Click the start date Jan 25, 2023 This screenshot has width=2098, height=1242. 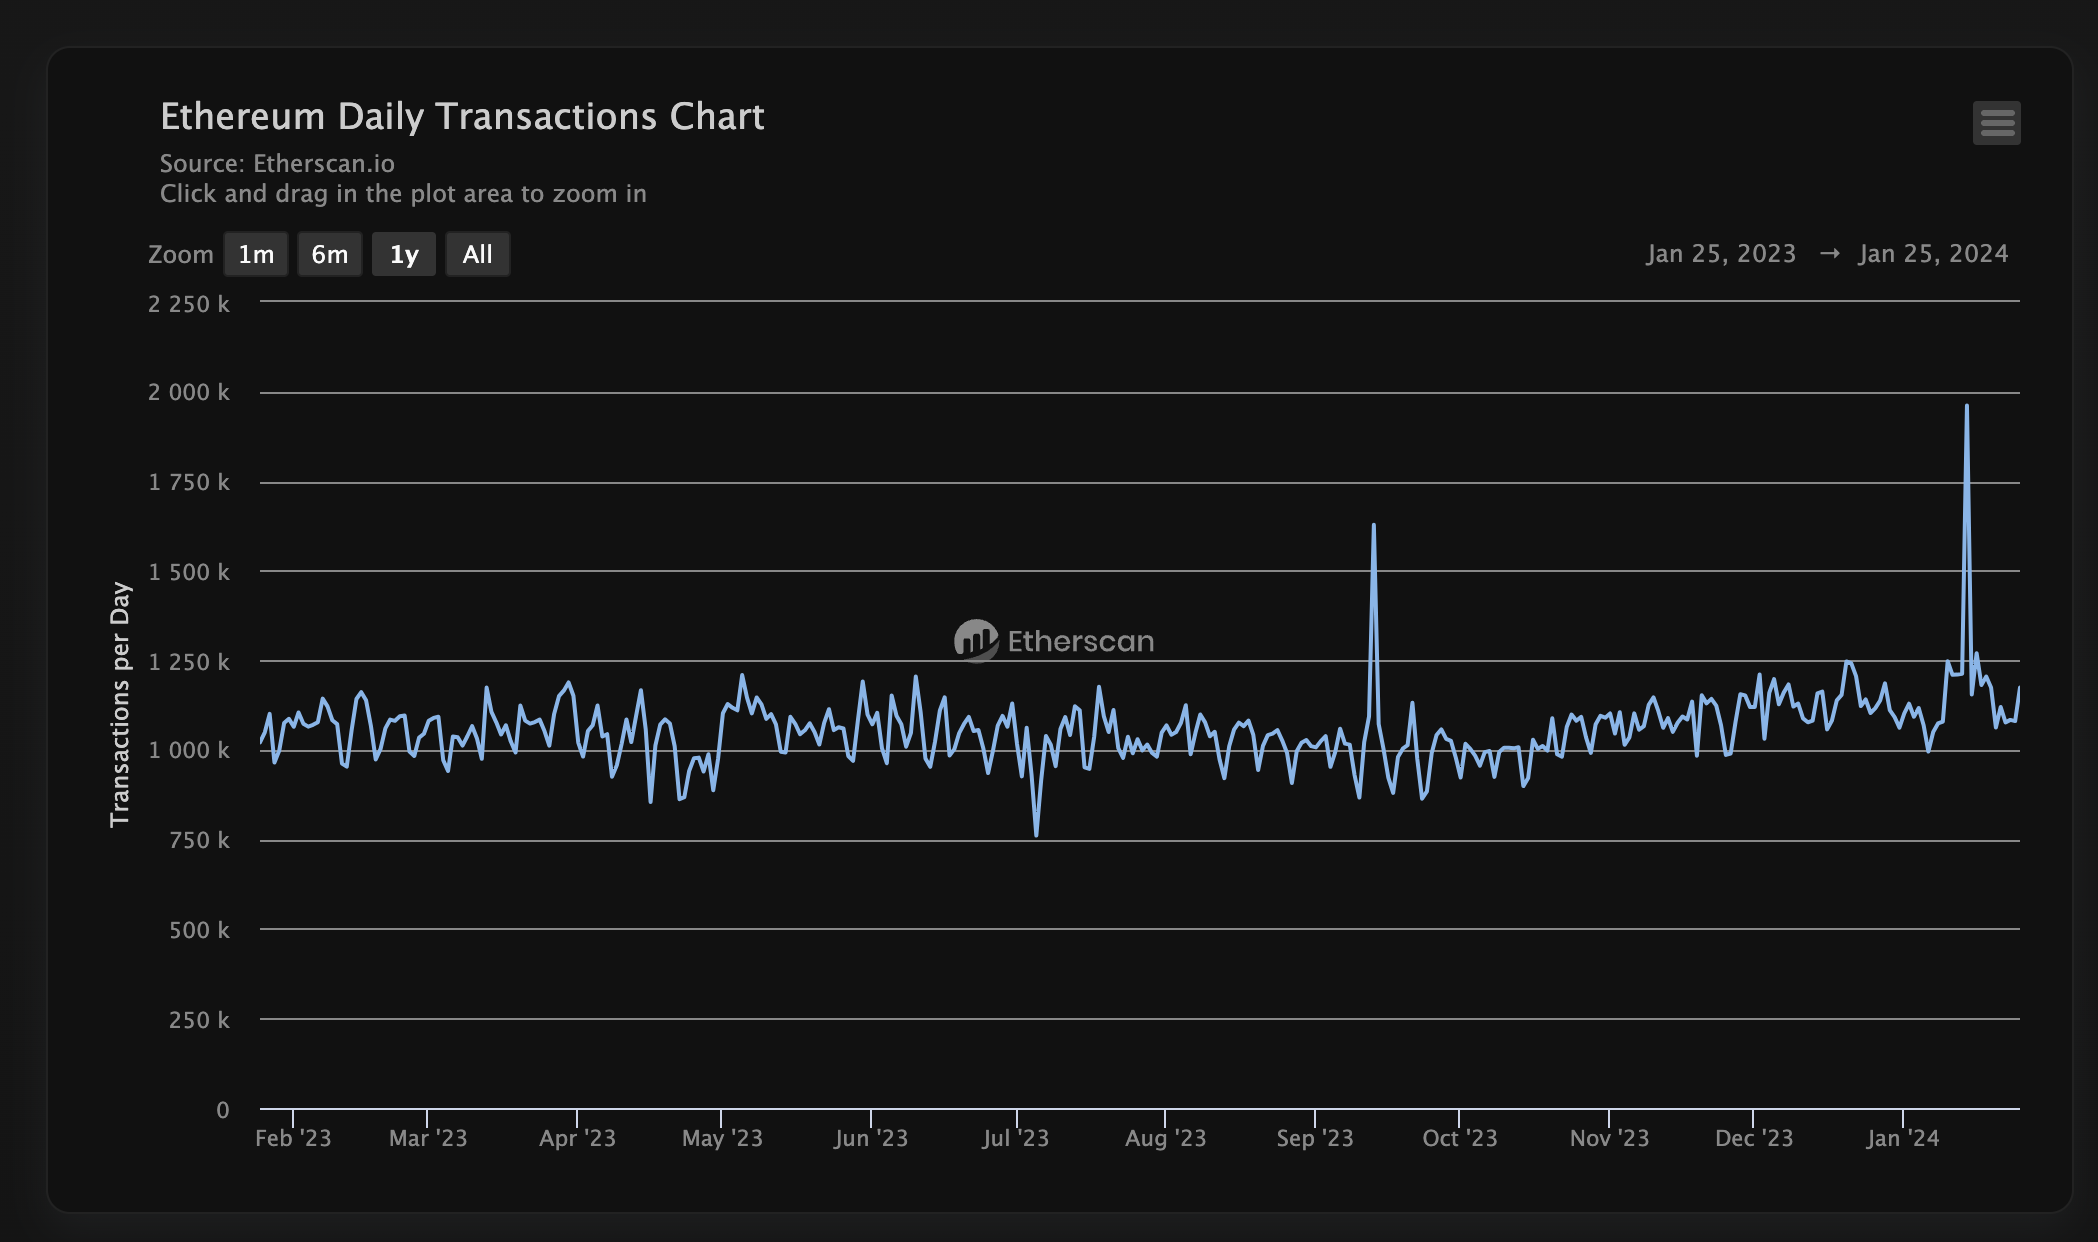(x=1721, y=254)
